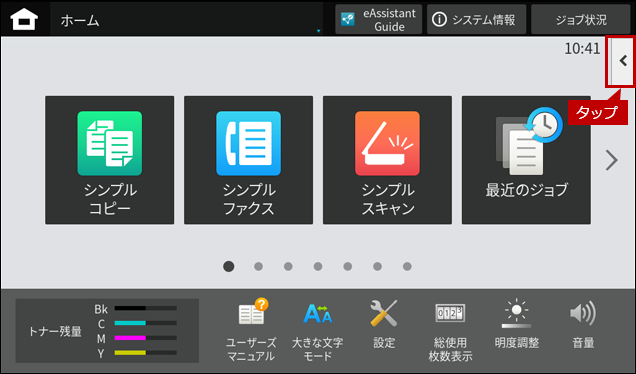Jump to second page indicator dot

(x=258, y=266)
